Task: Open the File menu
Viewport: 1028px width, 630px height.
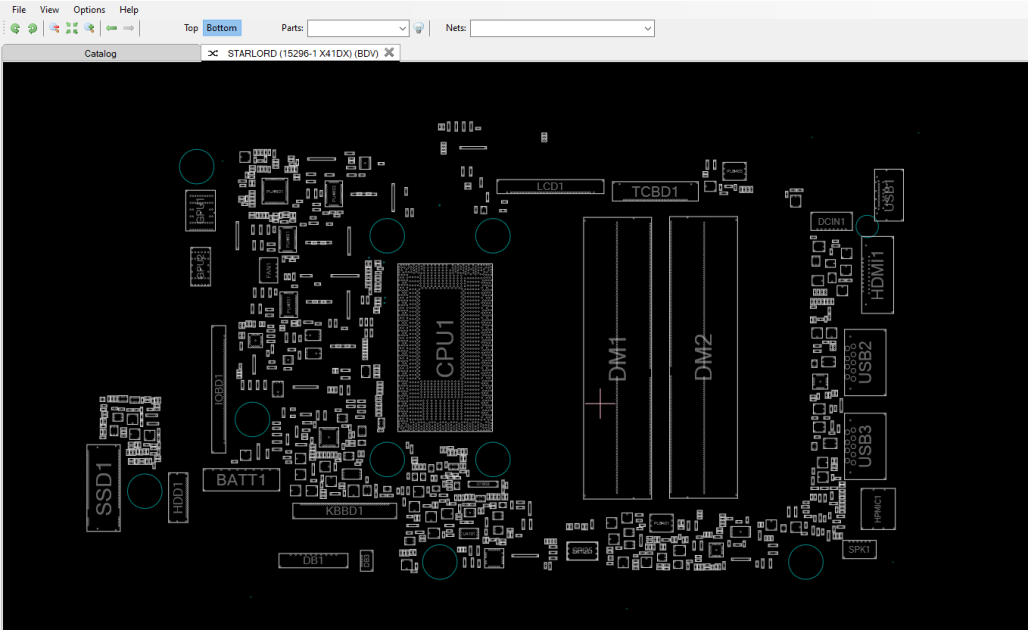Action: pyautogui.click(x=19, y=10)
